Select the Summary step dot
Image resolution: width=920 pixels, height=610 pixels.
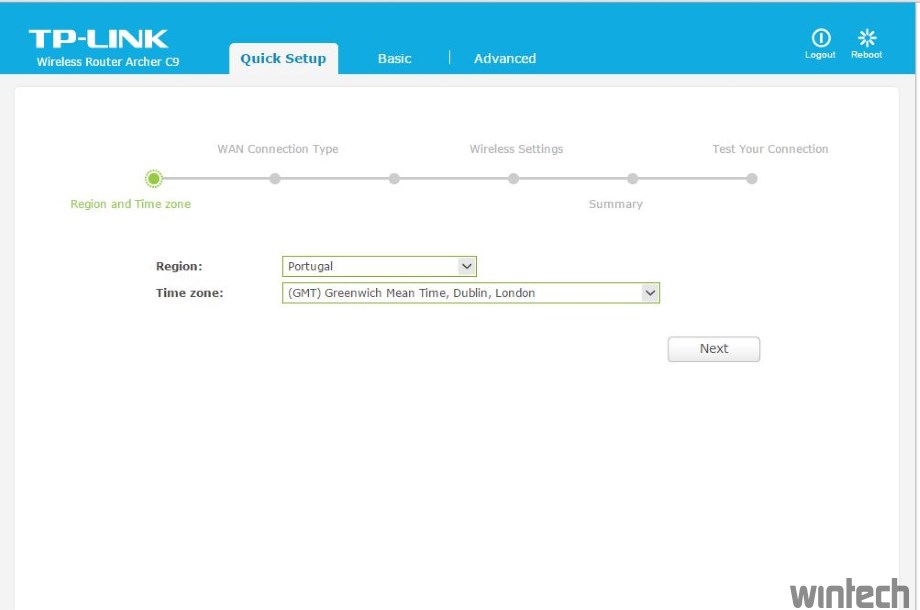coord(632,179)
